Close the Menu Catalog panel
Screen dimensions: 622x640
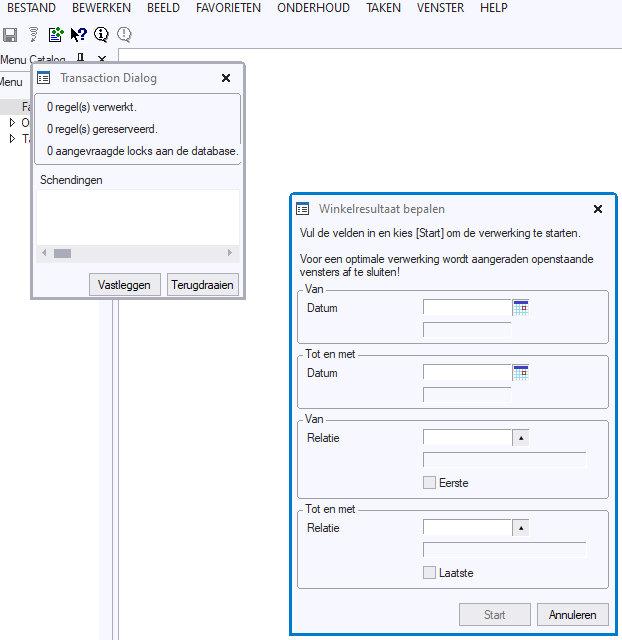(x=102, y=59)
